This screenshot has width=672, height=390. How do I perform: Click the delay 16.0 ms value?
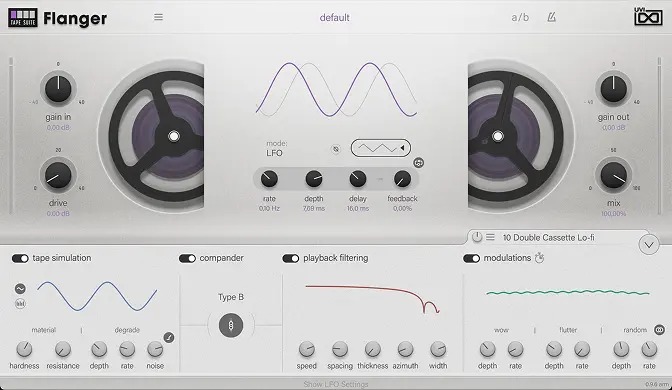click(x=358, y=209)
